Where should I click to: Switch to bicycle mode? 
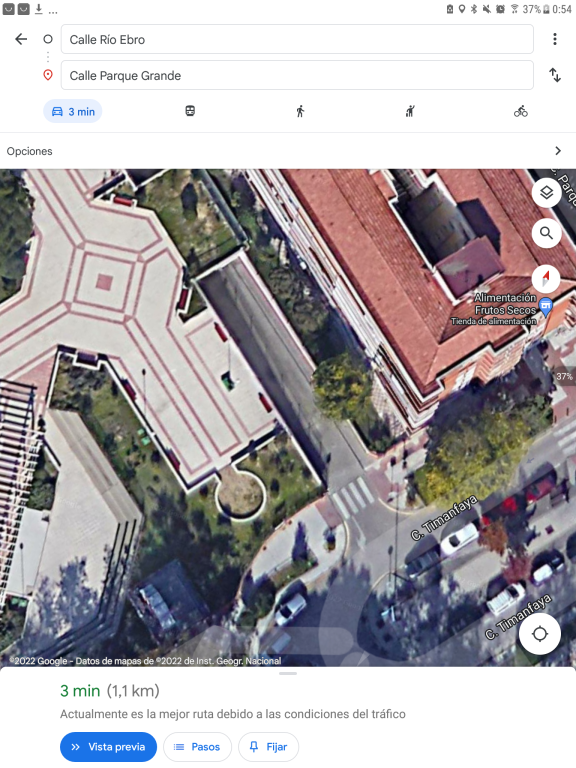521,111
